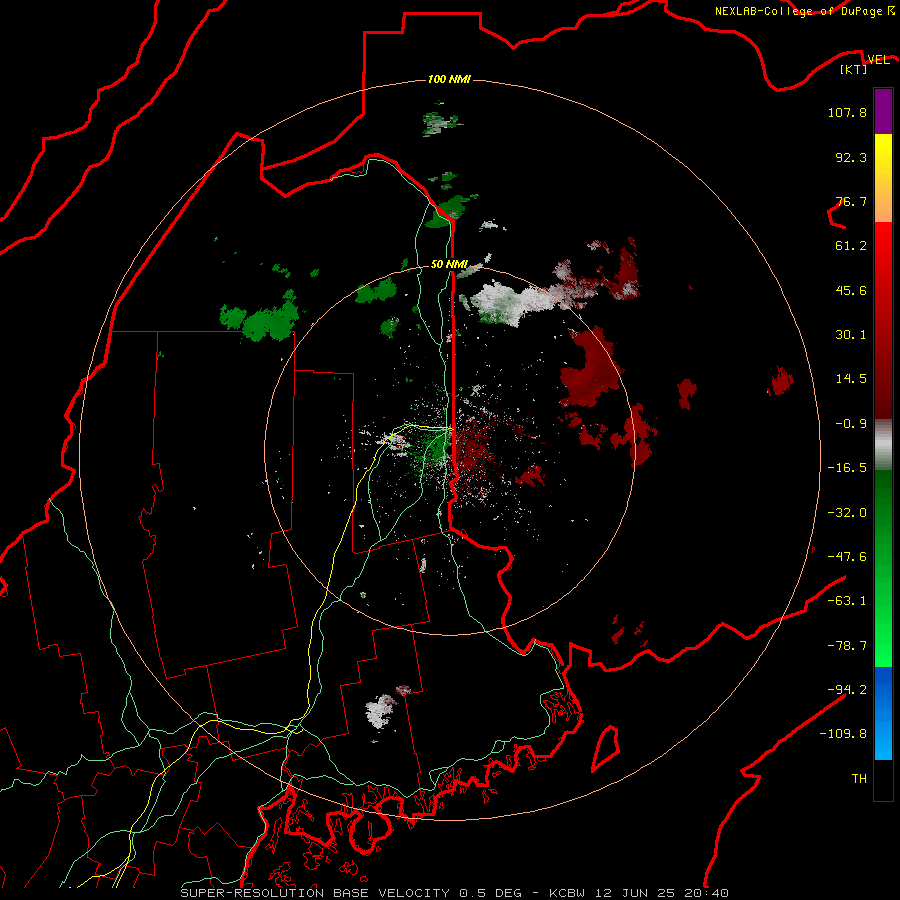Click the -94.2 velocity scale value

[847, 690]
